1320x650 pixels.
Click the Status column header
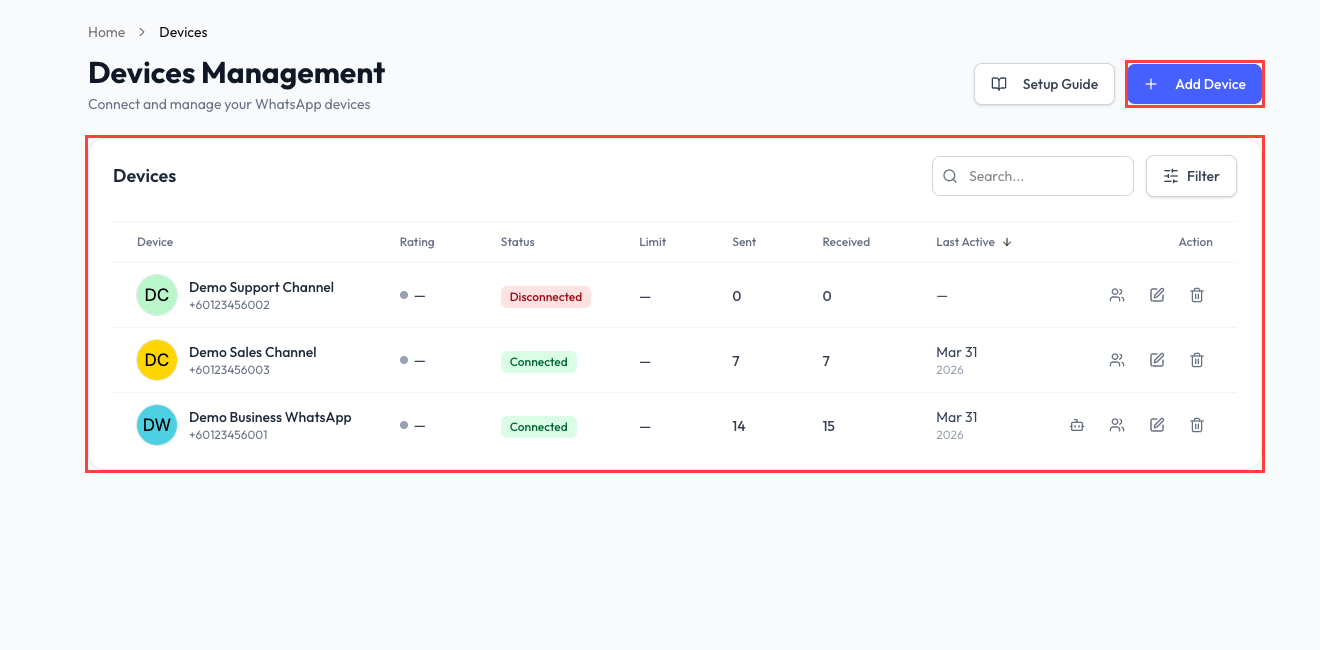pyautogui.click(x=518, y=242)
